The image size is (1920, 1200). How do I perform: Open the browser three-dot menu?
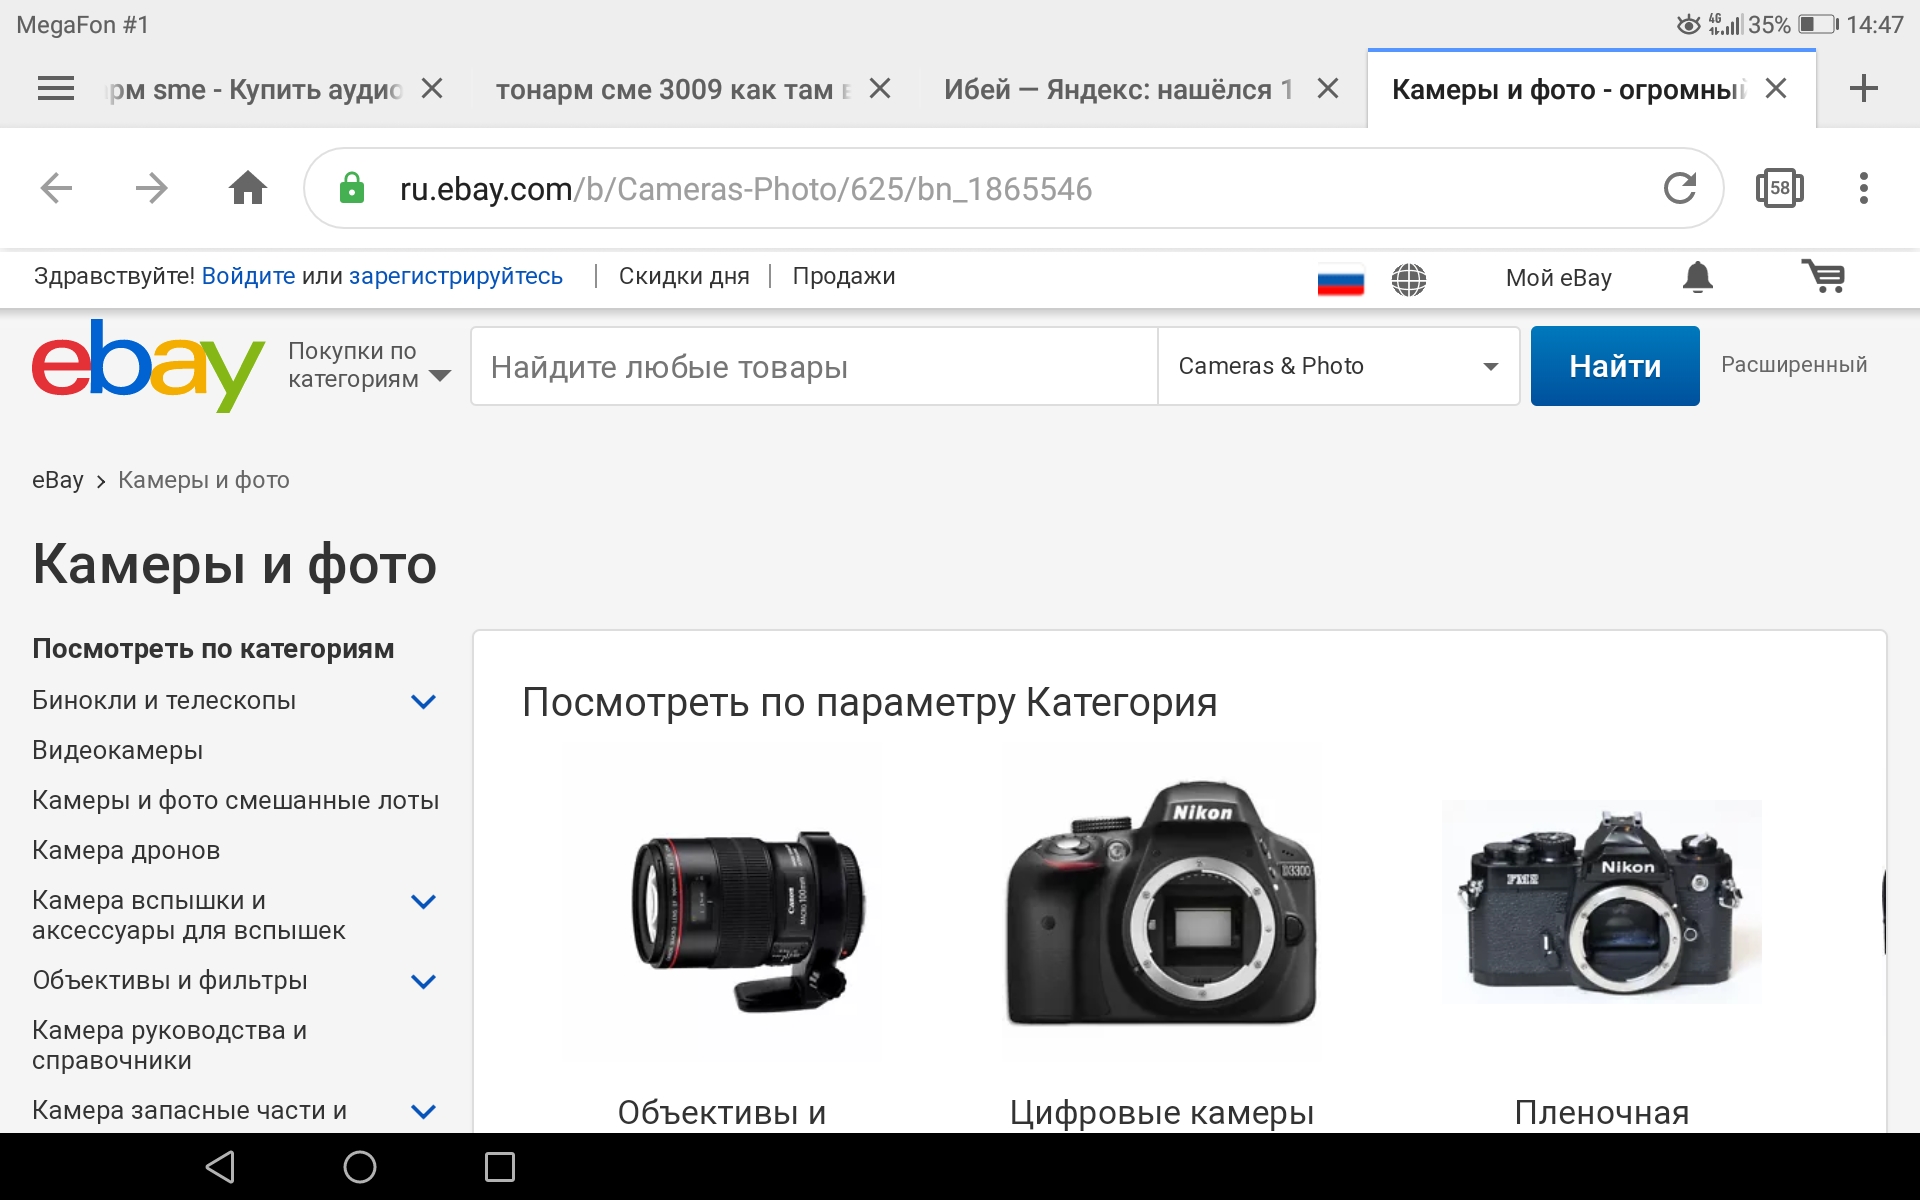(1863, 188)
